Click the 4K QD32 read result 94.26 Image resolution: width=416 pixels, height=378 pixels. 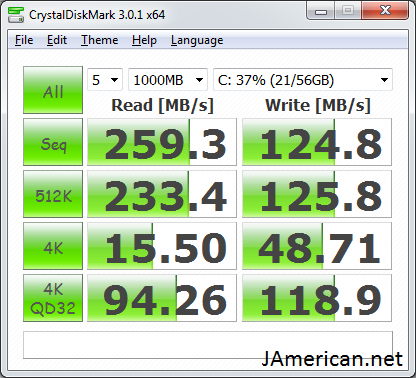(162, 298)
